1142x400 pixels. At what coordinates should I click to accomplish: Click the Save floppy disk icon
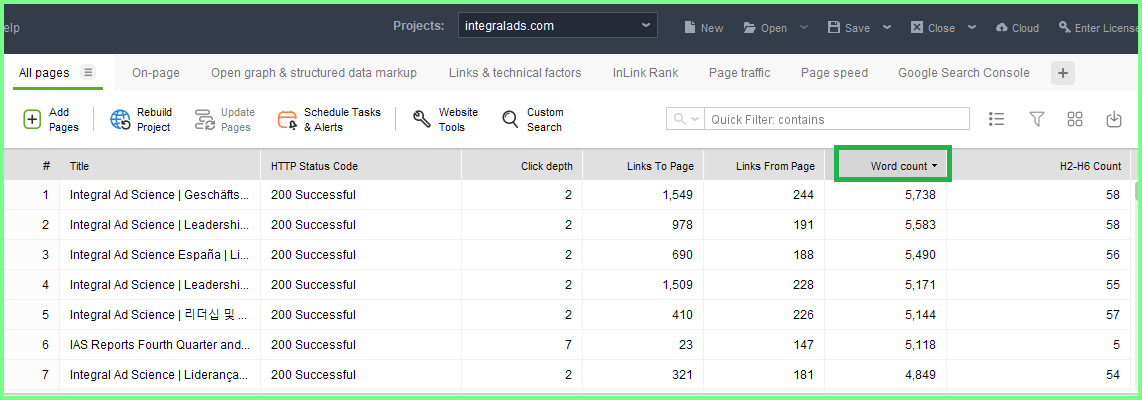834,27
